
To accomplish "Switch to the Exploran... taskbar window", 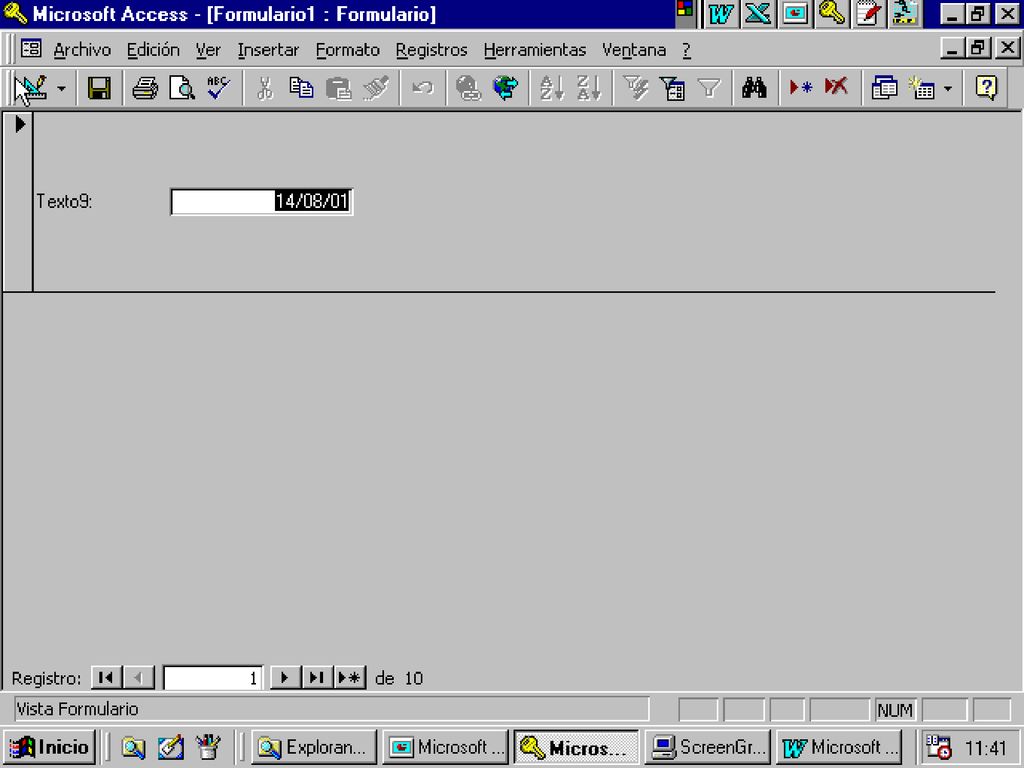I will click(314, 747).
